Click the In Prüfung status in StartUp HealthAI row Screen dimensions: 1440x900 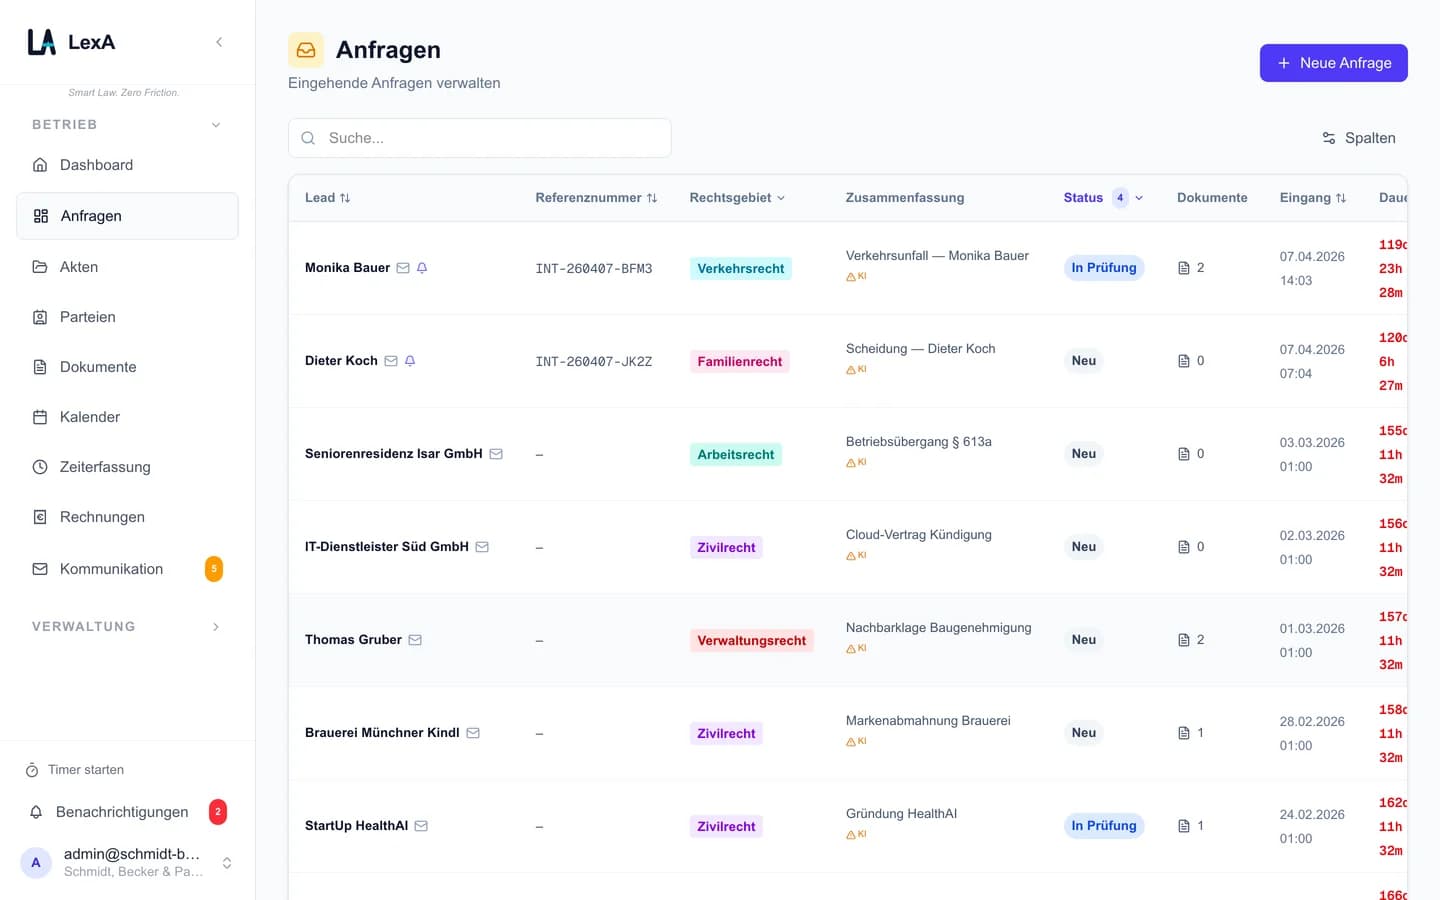(1104, 826)
